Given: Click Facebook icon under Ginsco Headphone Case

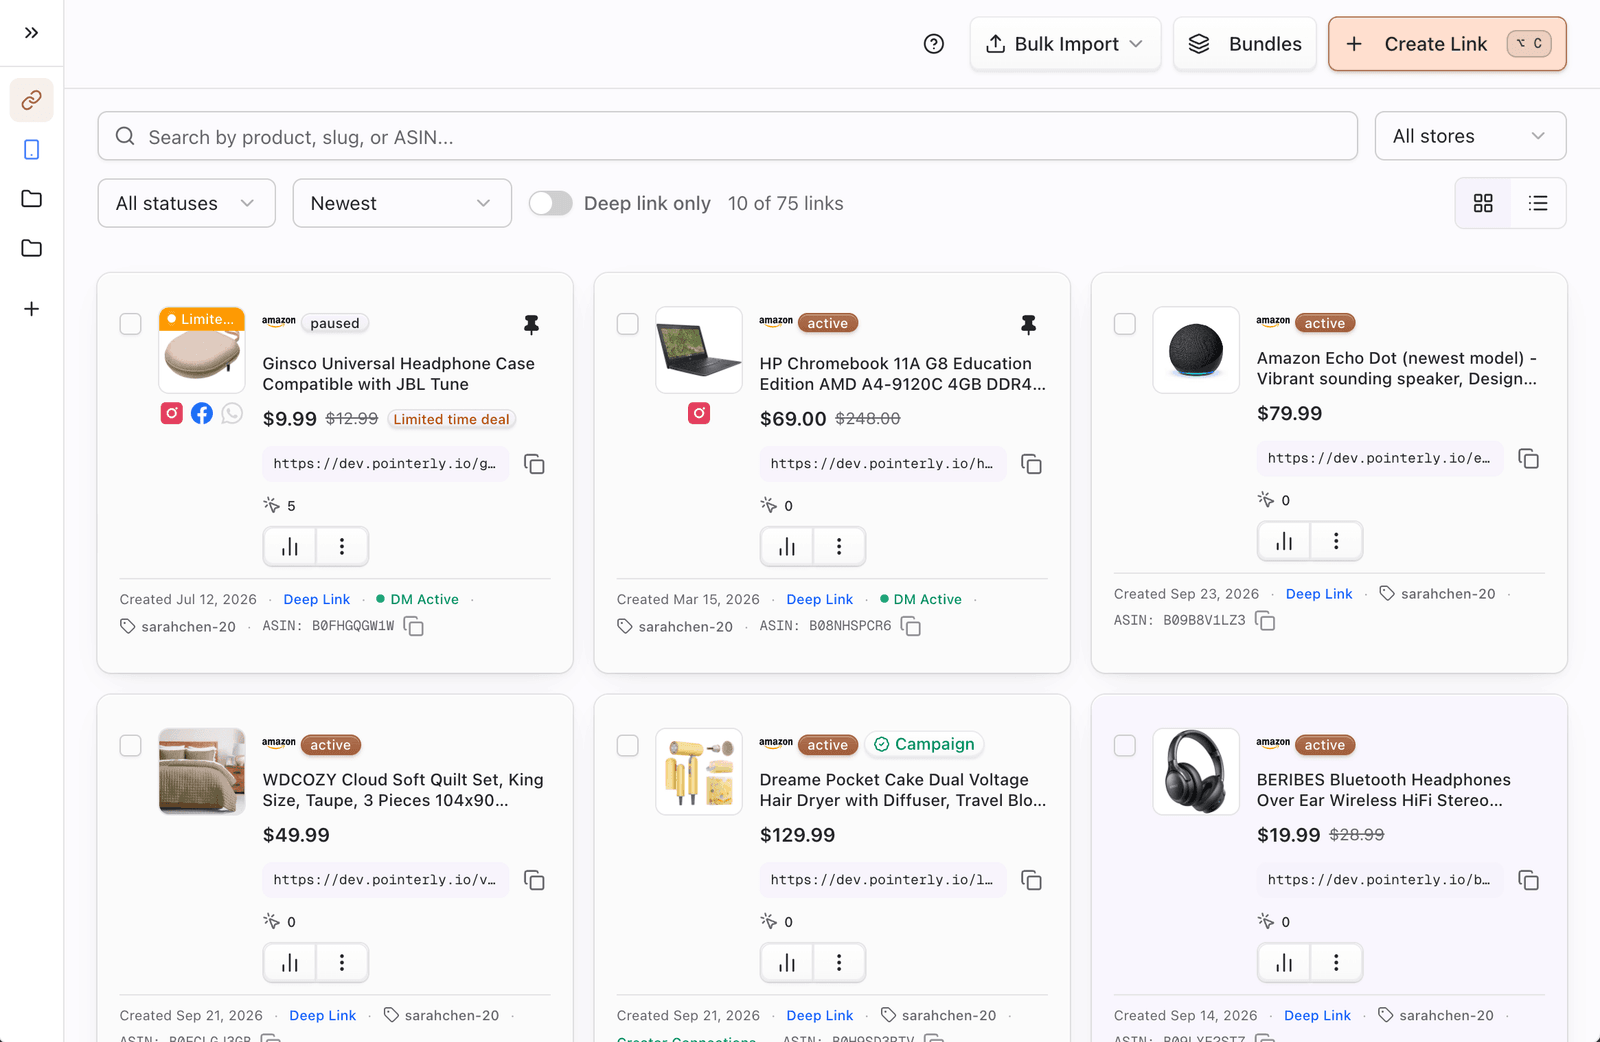Looking at the screenshot, I should pos(202,413).
